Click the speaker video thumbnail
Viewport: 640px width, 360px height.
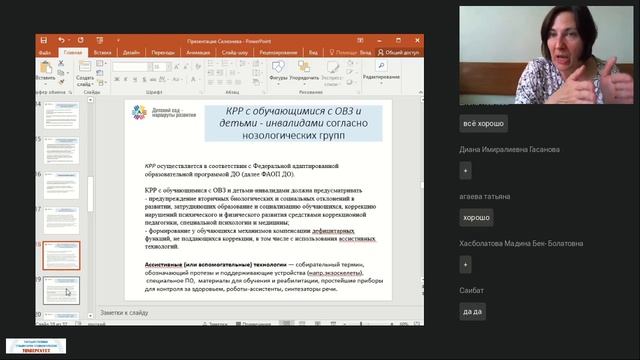(x=547, y=55)
